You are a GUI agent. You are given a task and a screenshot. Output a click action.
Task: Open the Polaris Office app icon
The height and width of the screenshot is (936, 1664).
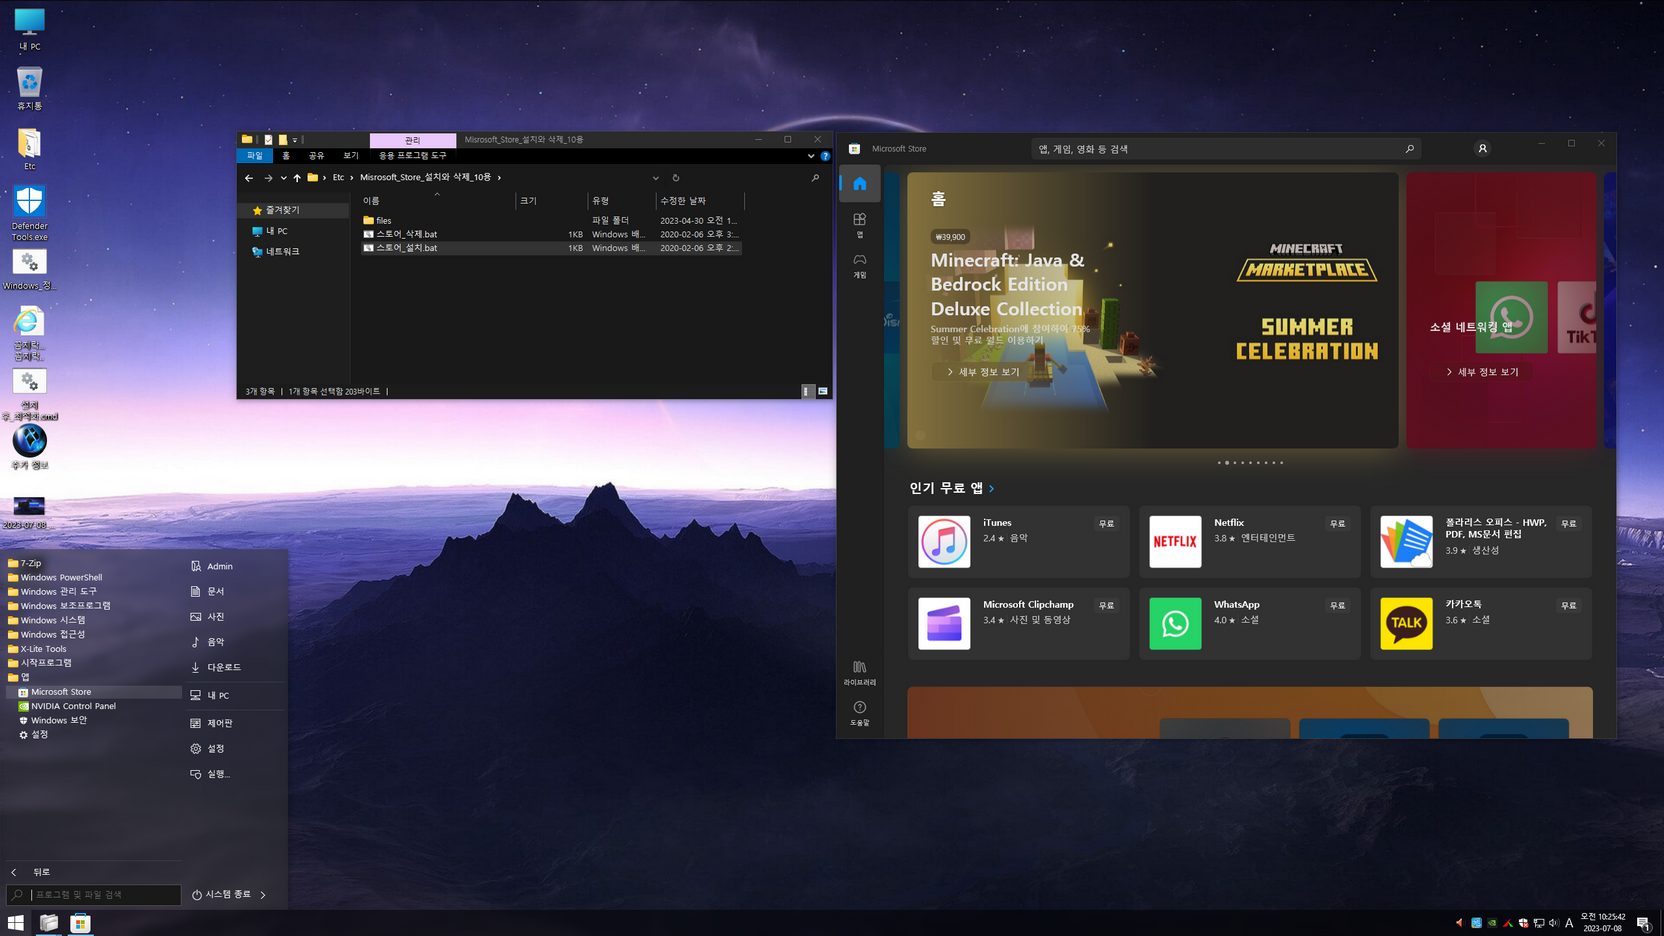[x=1406, y=541]
